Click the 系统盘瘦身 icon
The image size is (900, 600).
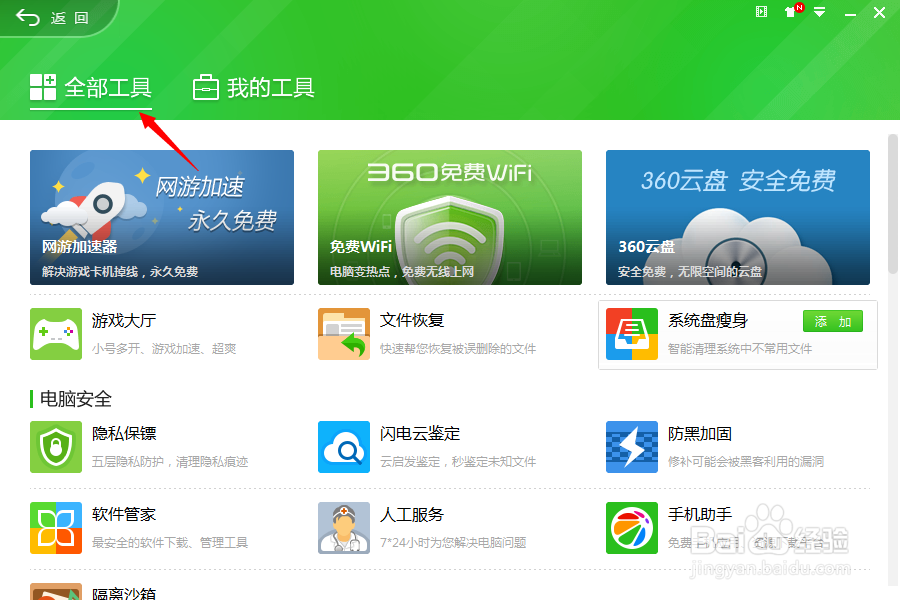tap(632, 334)
